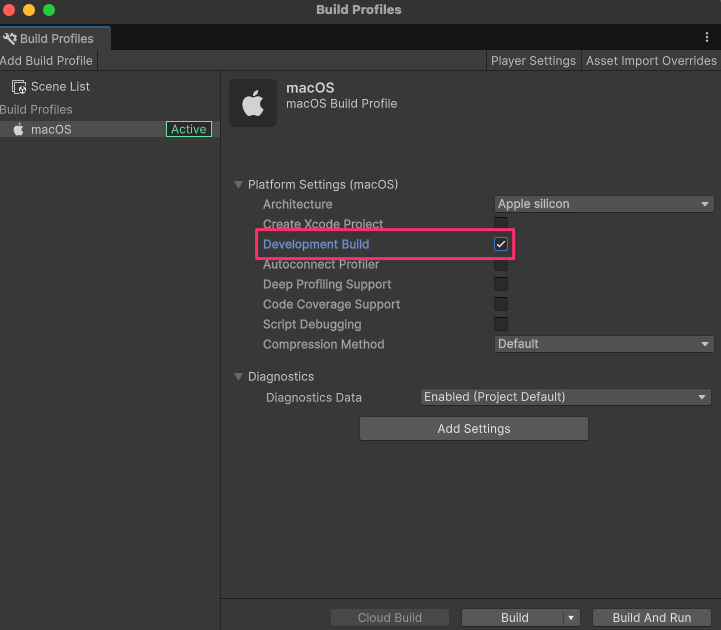Open the Compression Method dropdown
Viewport: 721px width, 630px height.
[604, 344]
